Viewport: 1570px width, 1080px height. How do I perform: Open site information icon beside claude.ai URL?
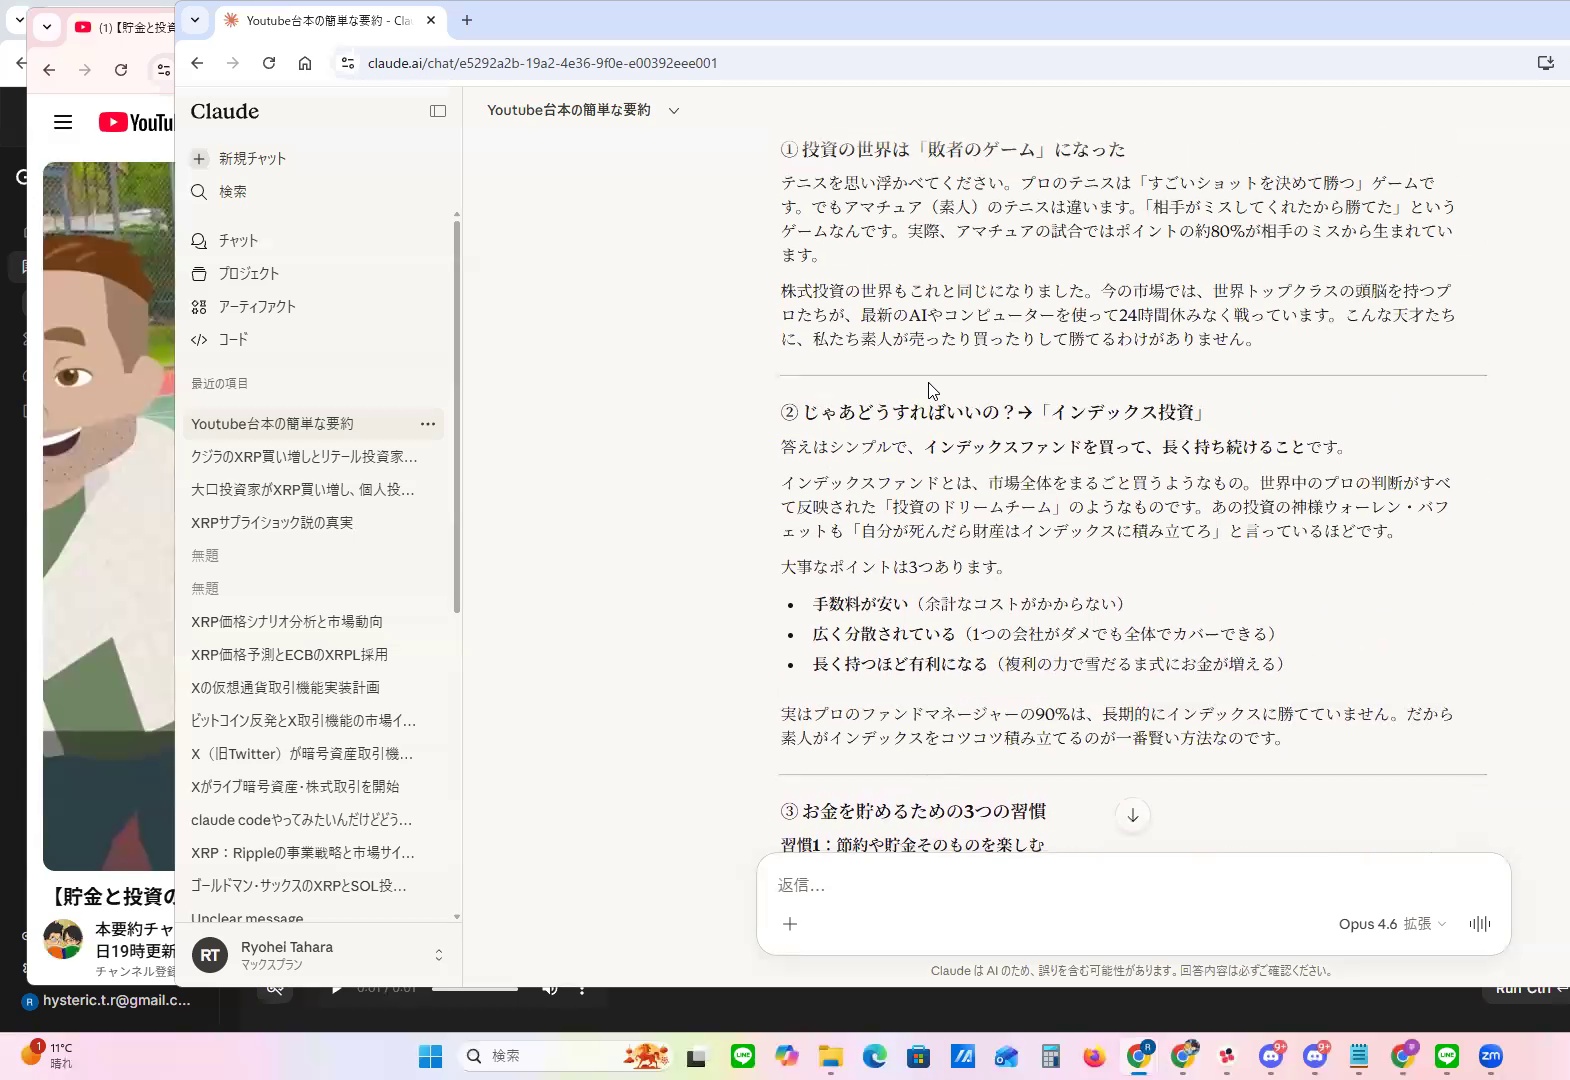click(347, 63)
